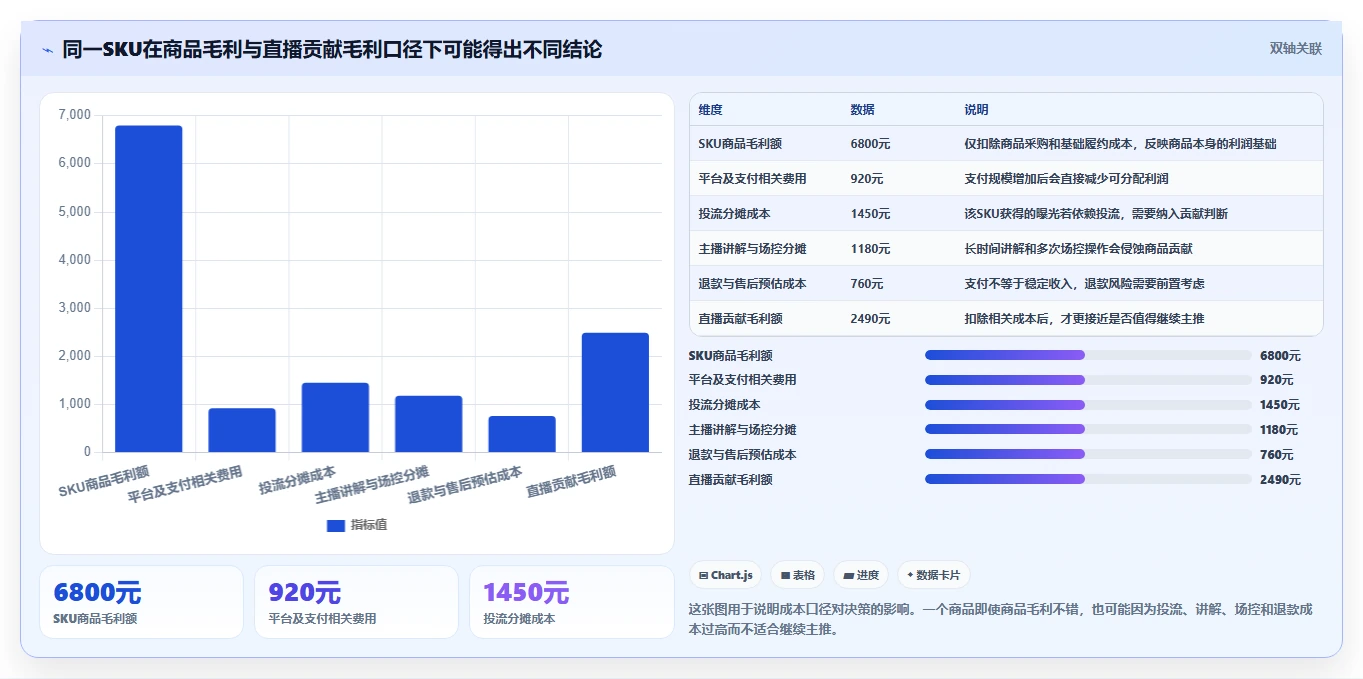
Task: Click description starting 支付不等于稳定收入
Action: tap(1084, 284)
